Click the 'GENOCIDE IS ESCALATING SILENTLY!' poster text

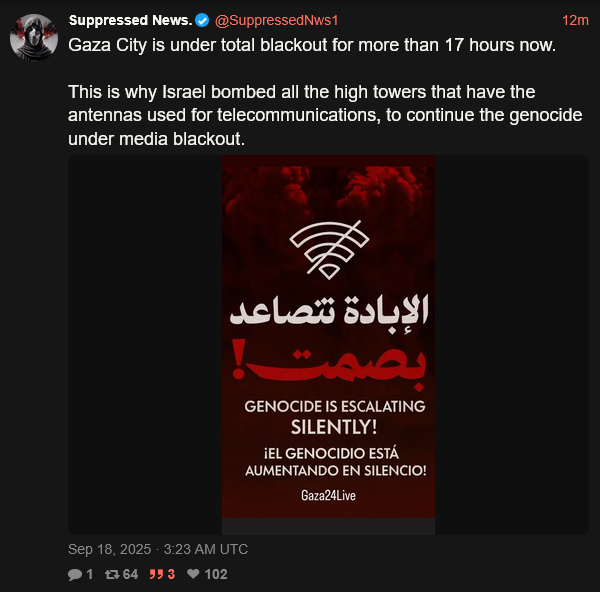[334, 417]
